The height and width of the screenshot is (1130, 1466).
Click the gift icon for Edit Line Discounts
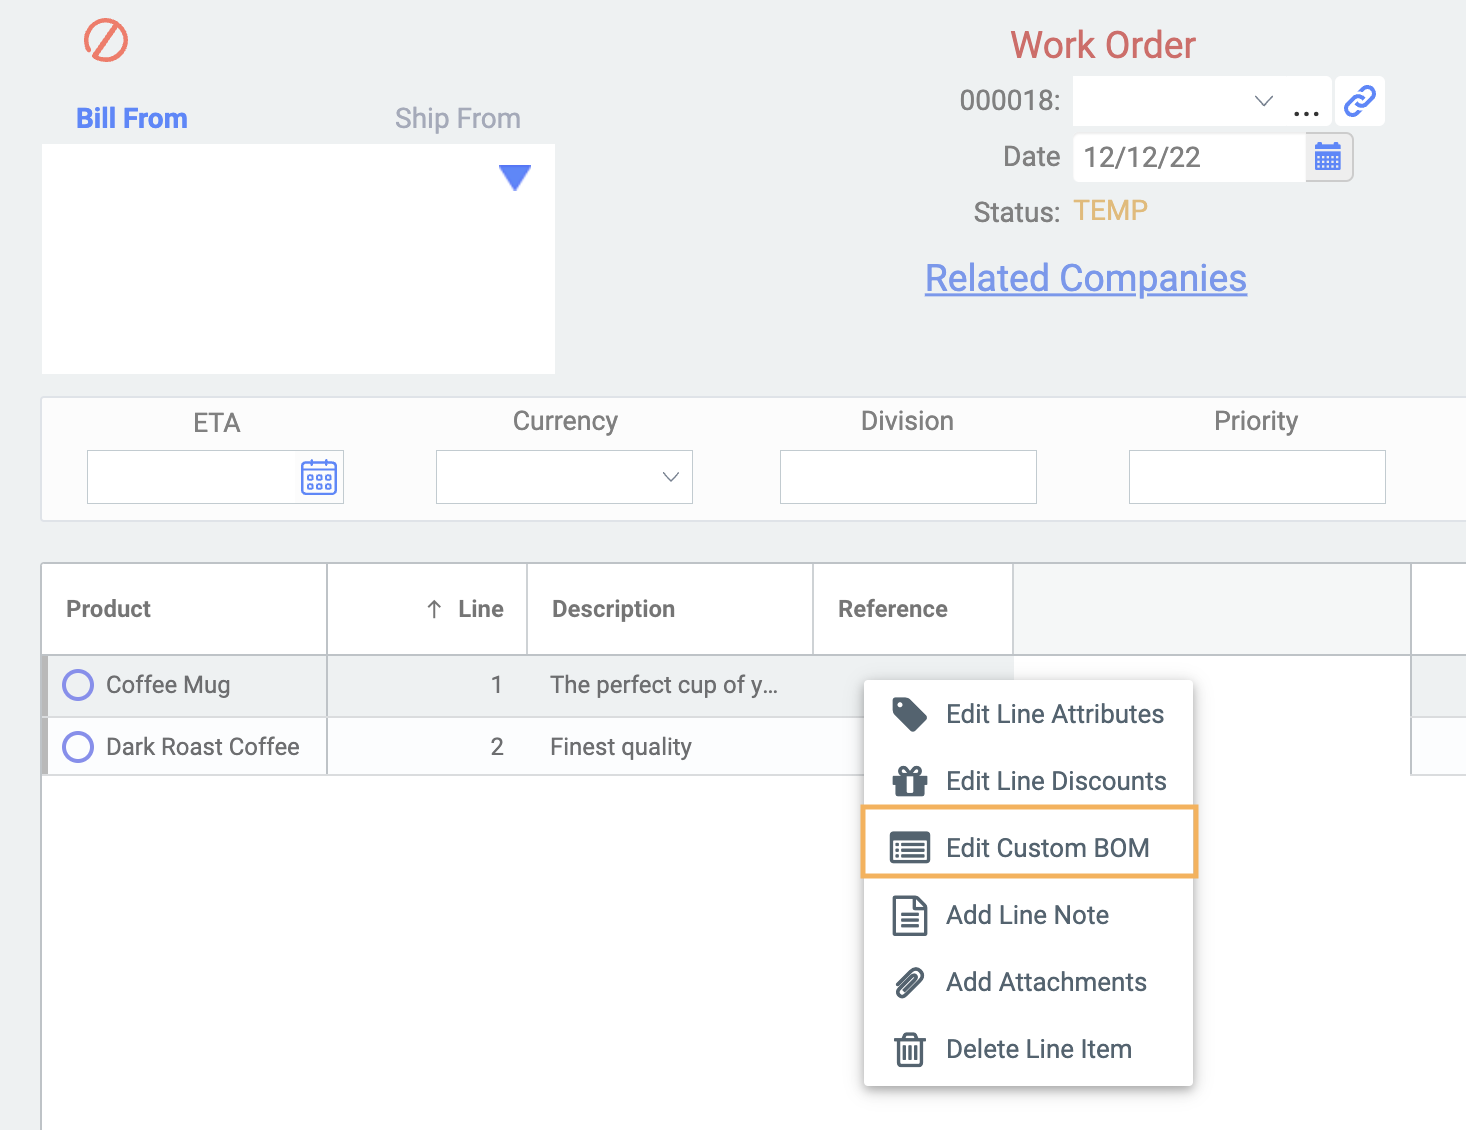click(910, 781)
